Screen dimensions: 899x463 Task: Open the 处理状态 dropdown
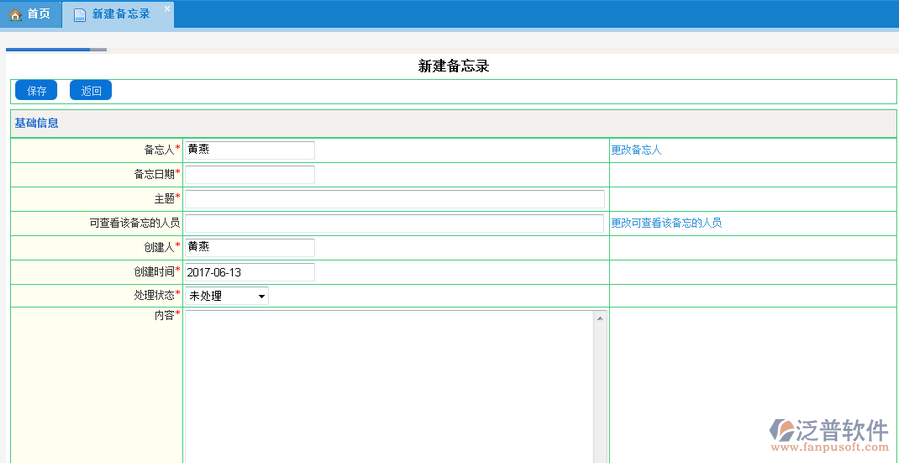226,296
